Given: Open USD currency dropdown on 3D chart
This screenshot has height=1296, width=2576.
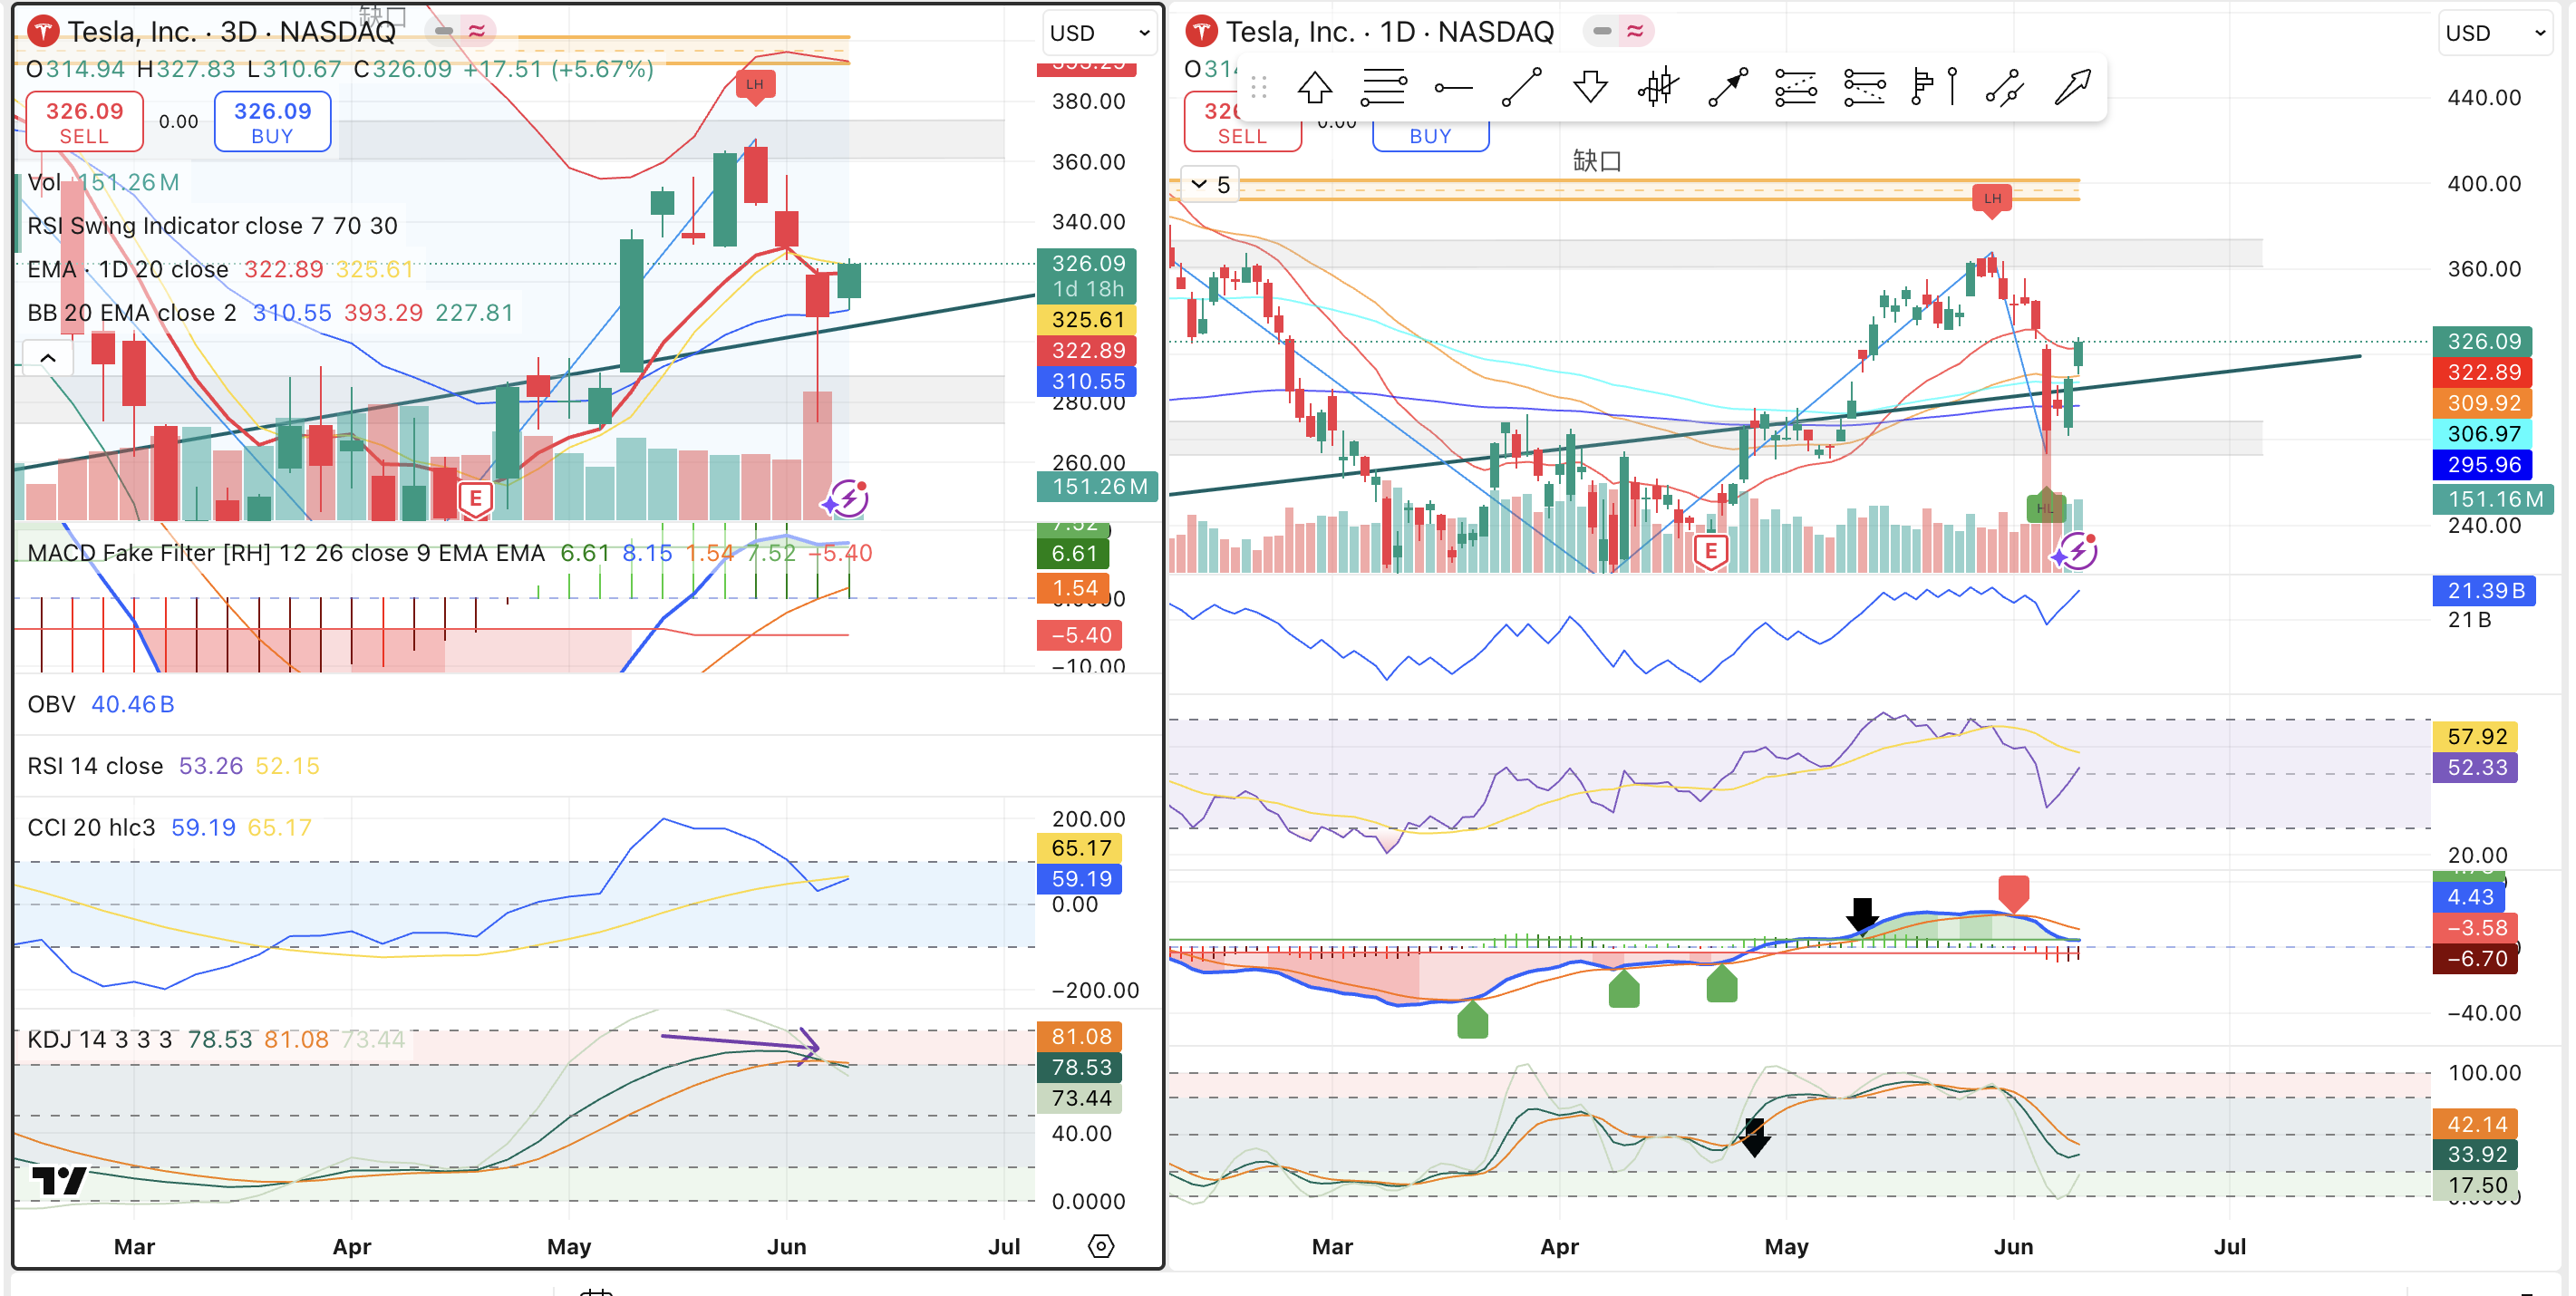Looking at the screenshot, I should (x=1099, y=33).
